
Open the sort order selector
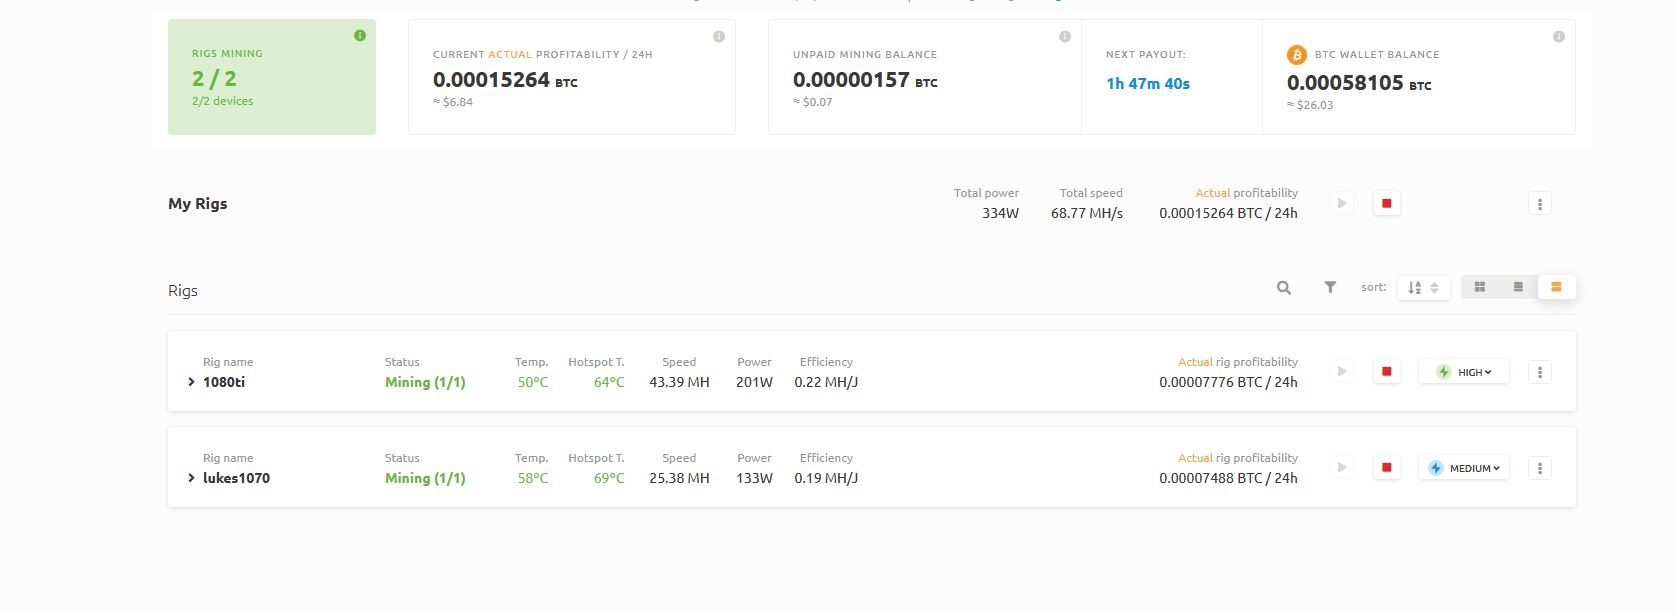click(1423, 288)
